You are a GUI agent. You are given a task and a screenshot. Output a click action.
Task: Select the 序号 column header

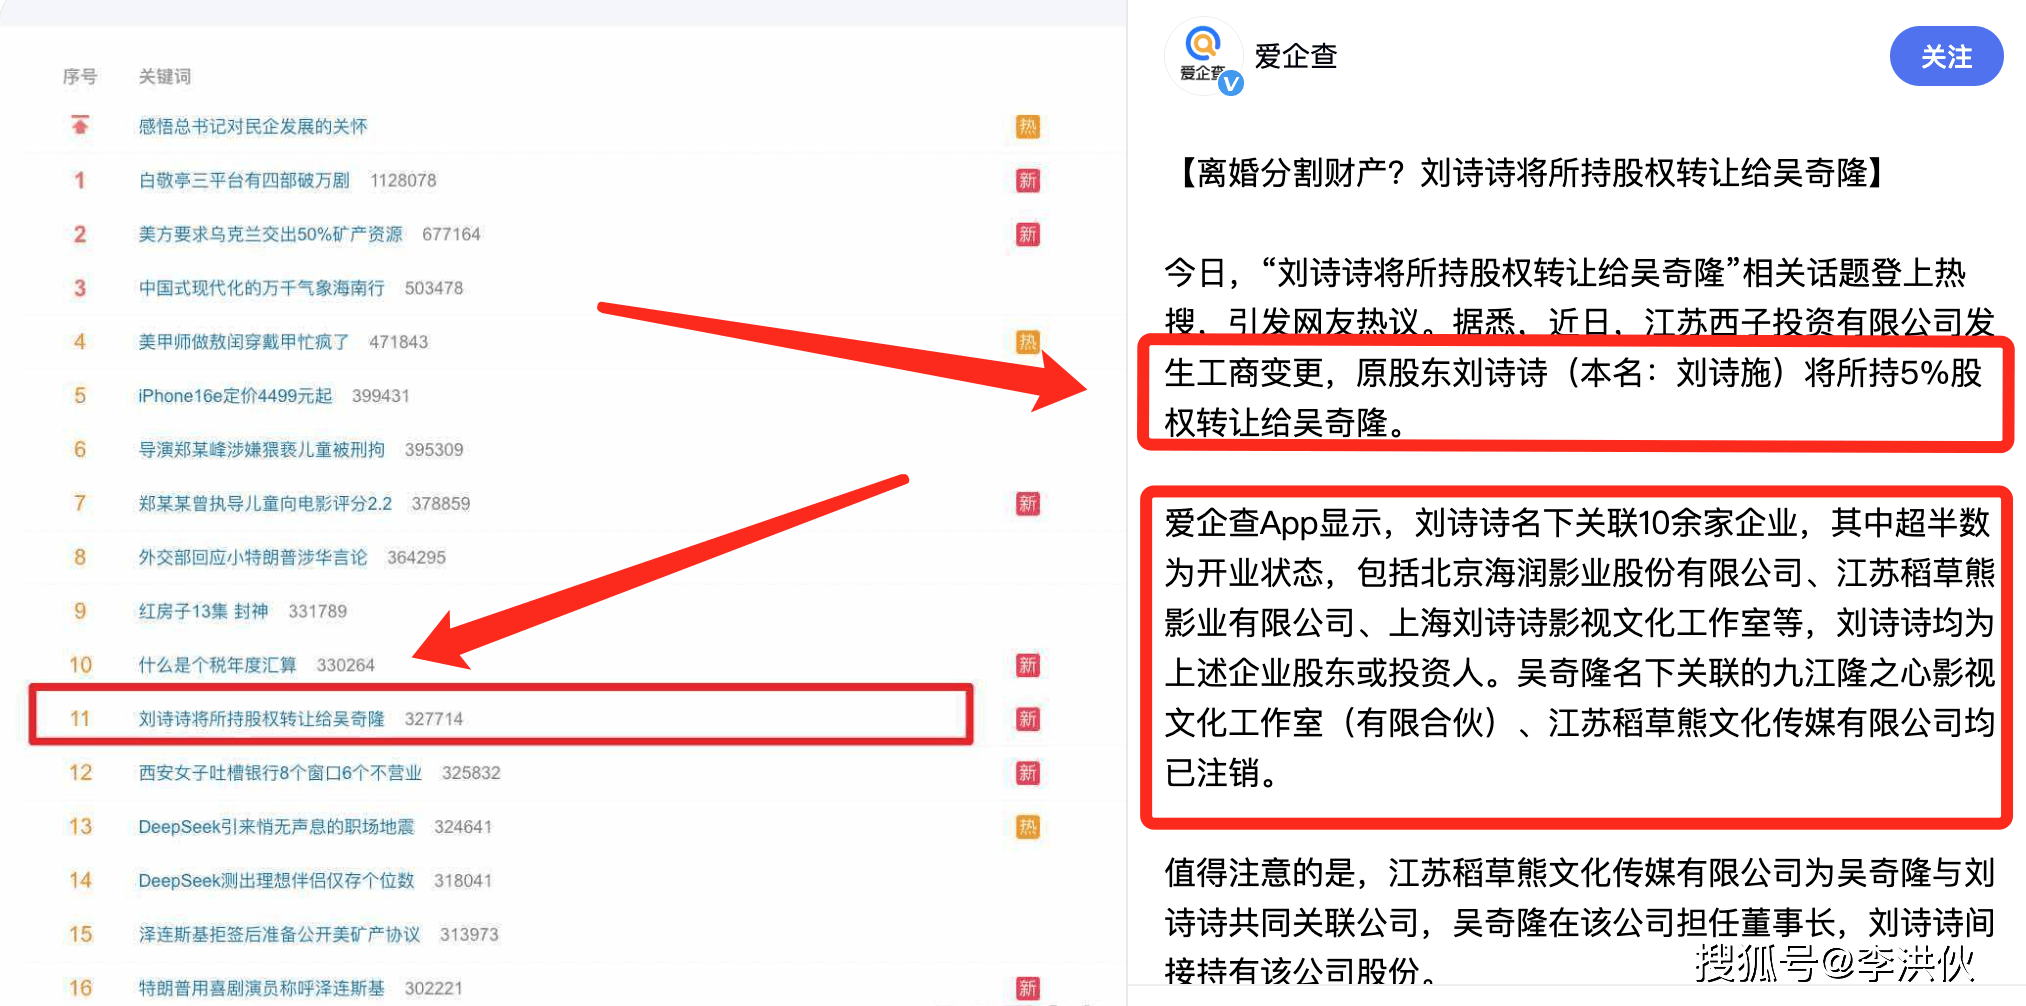80,77
